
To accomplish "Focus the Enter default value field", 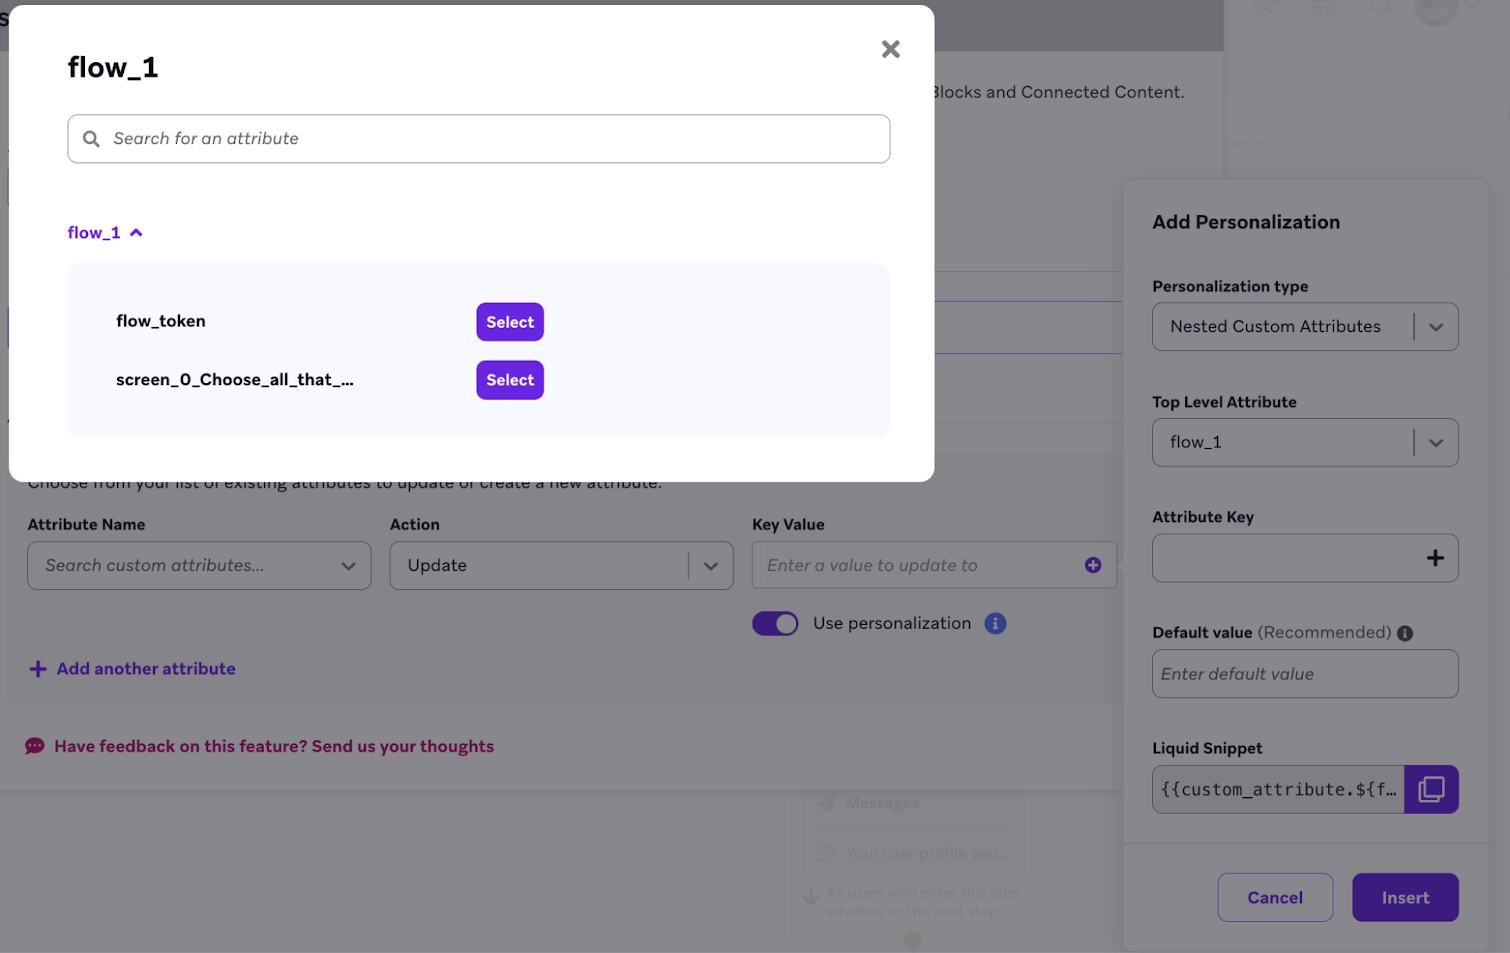I will [1304, 674].
